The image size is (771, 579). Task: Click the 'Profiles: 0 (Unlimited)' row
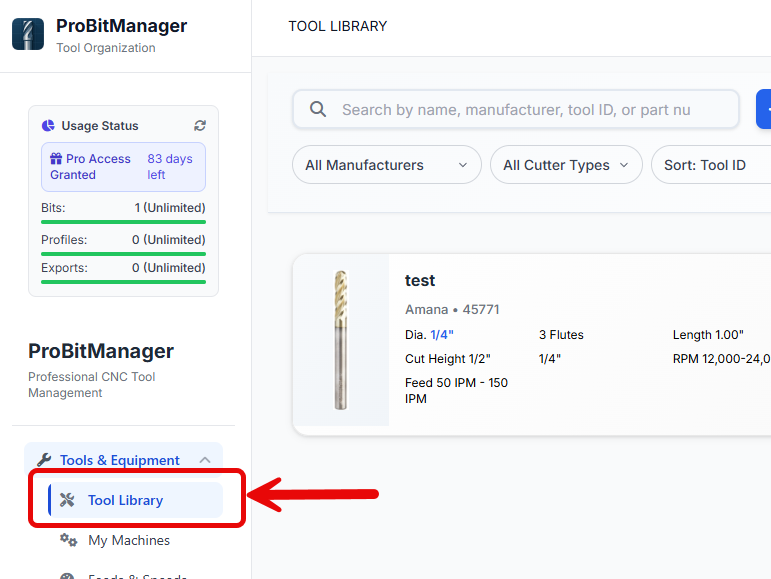[123, 240]
